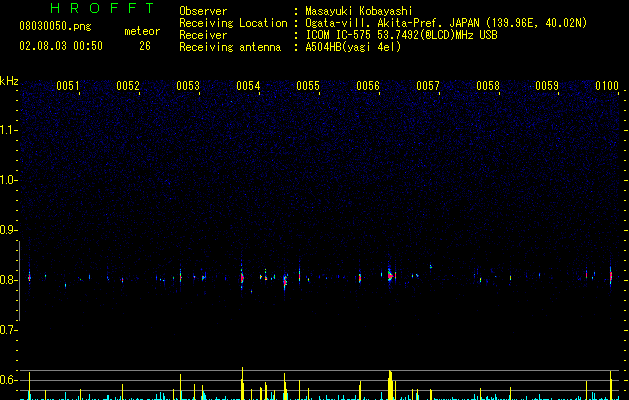Click the 0100 time marker
Viewport: 629px width, 400px height.
tap(607, 86)
